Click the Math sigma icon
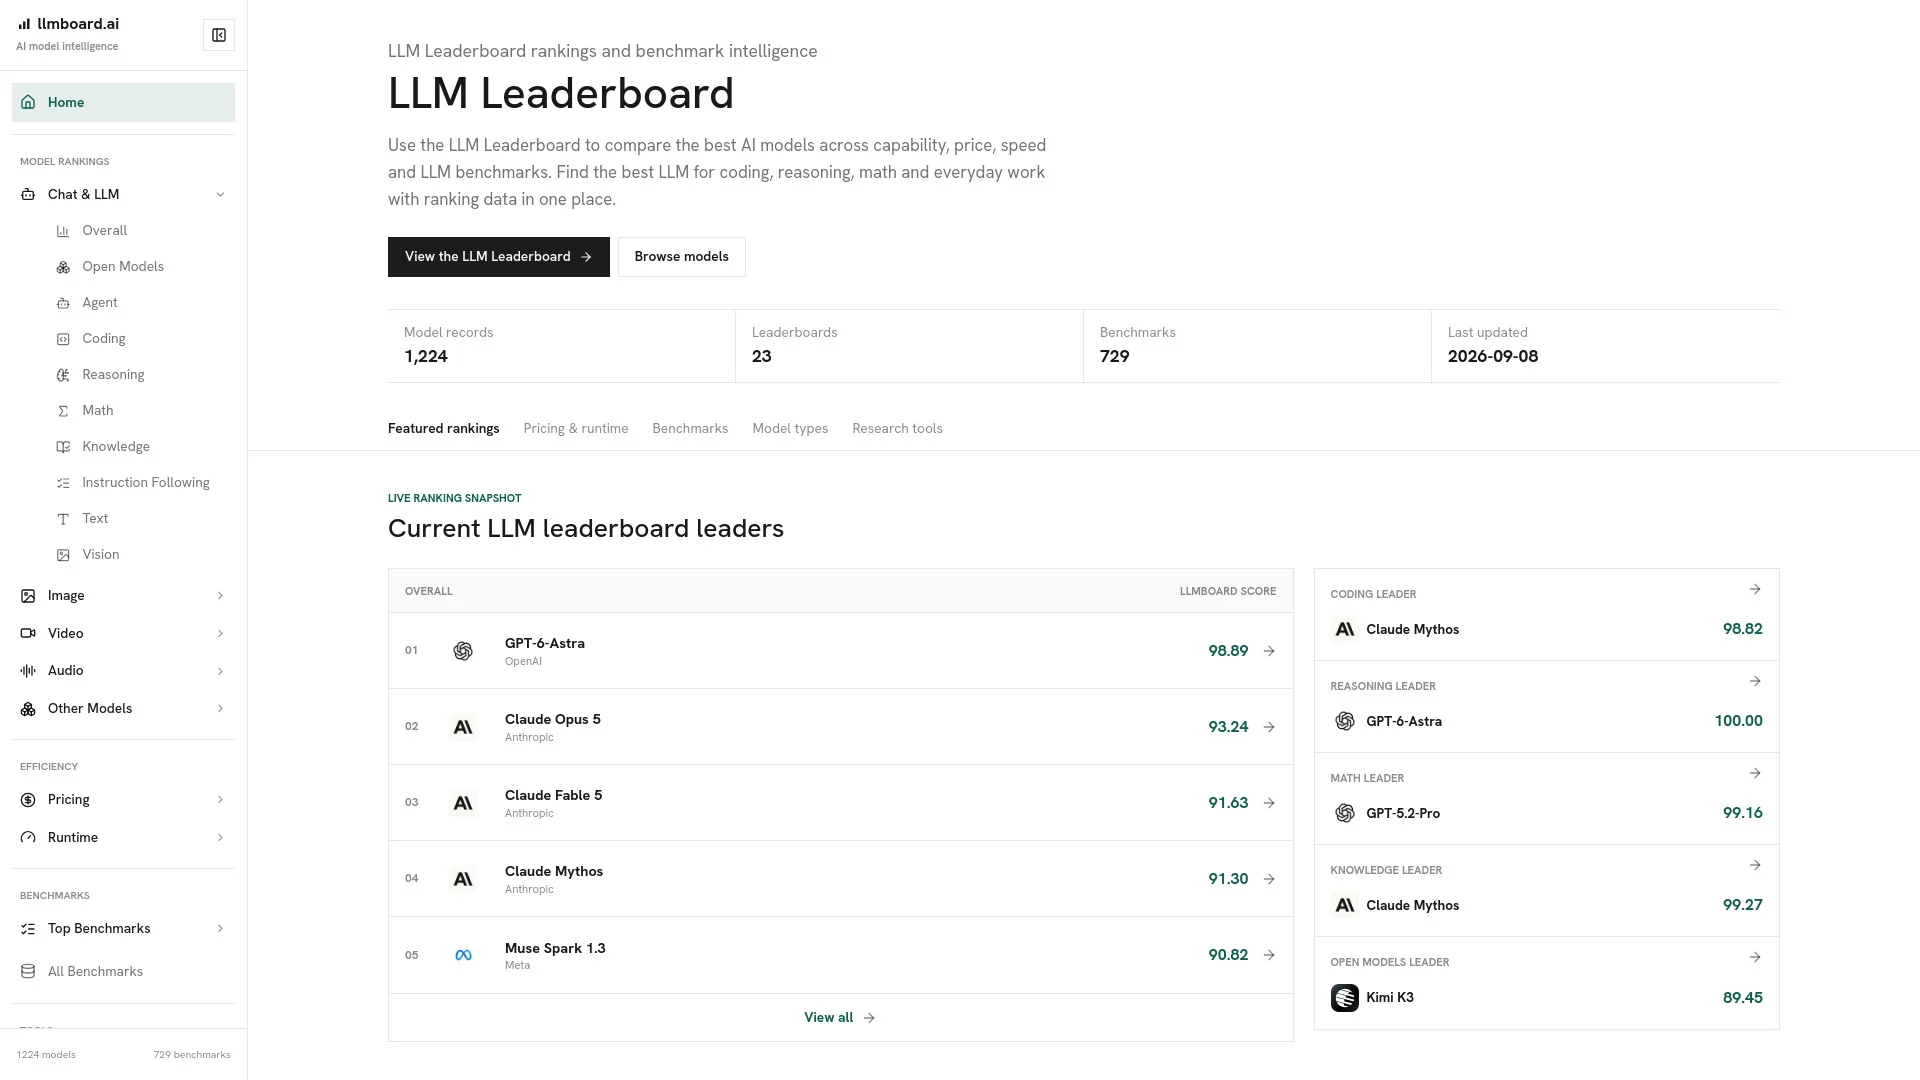This screenshot has height=1080, width=1920. pyautogui.click(x=63, y=411)
